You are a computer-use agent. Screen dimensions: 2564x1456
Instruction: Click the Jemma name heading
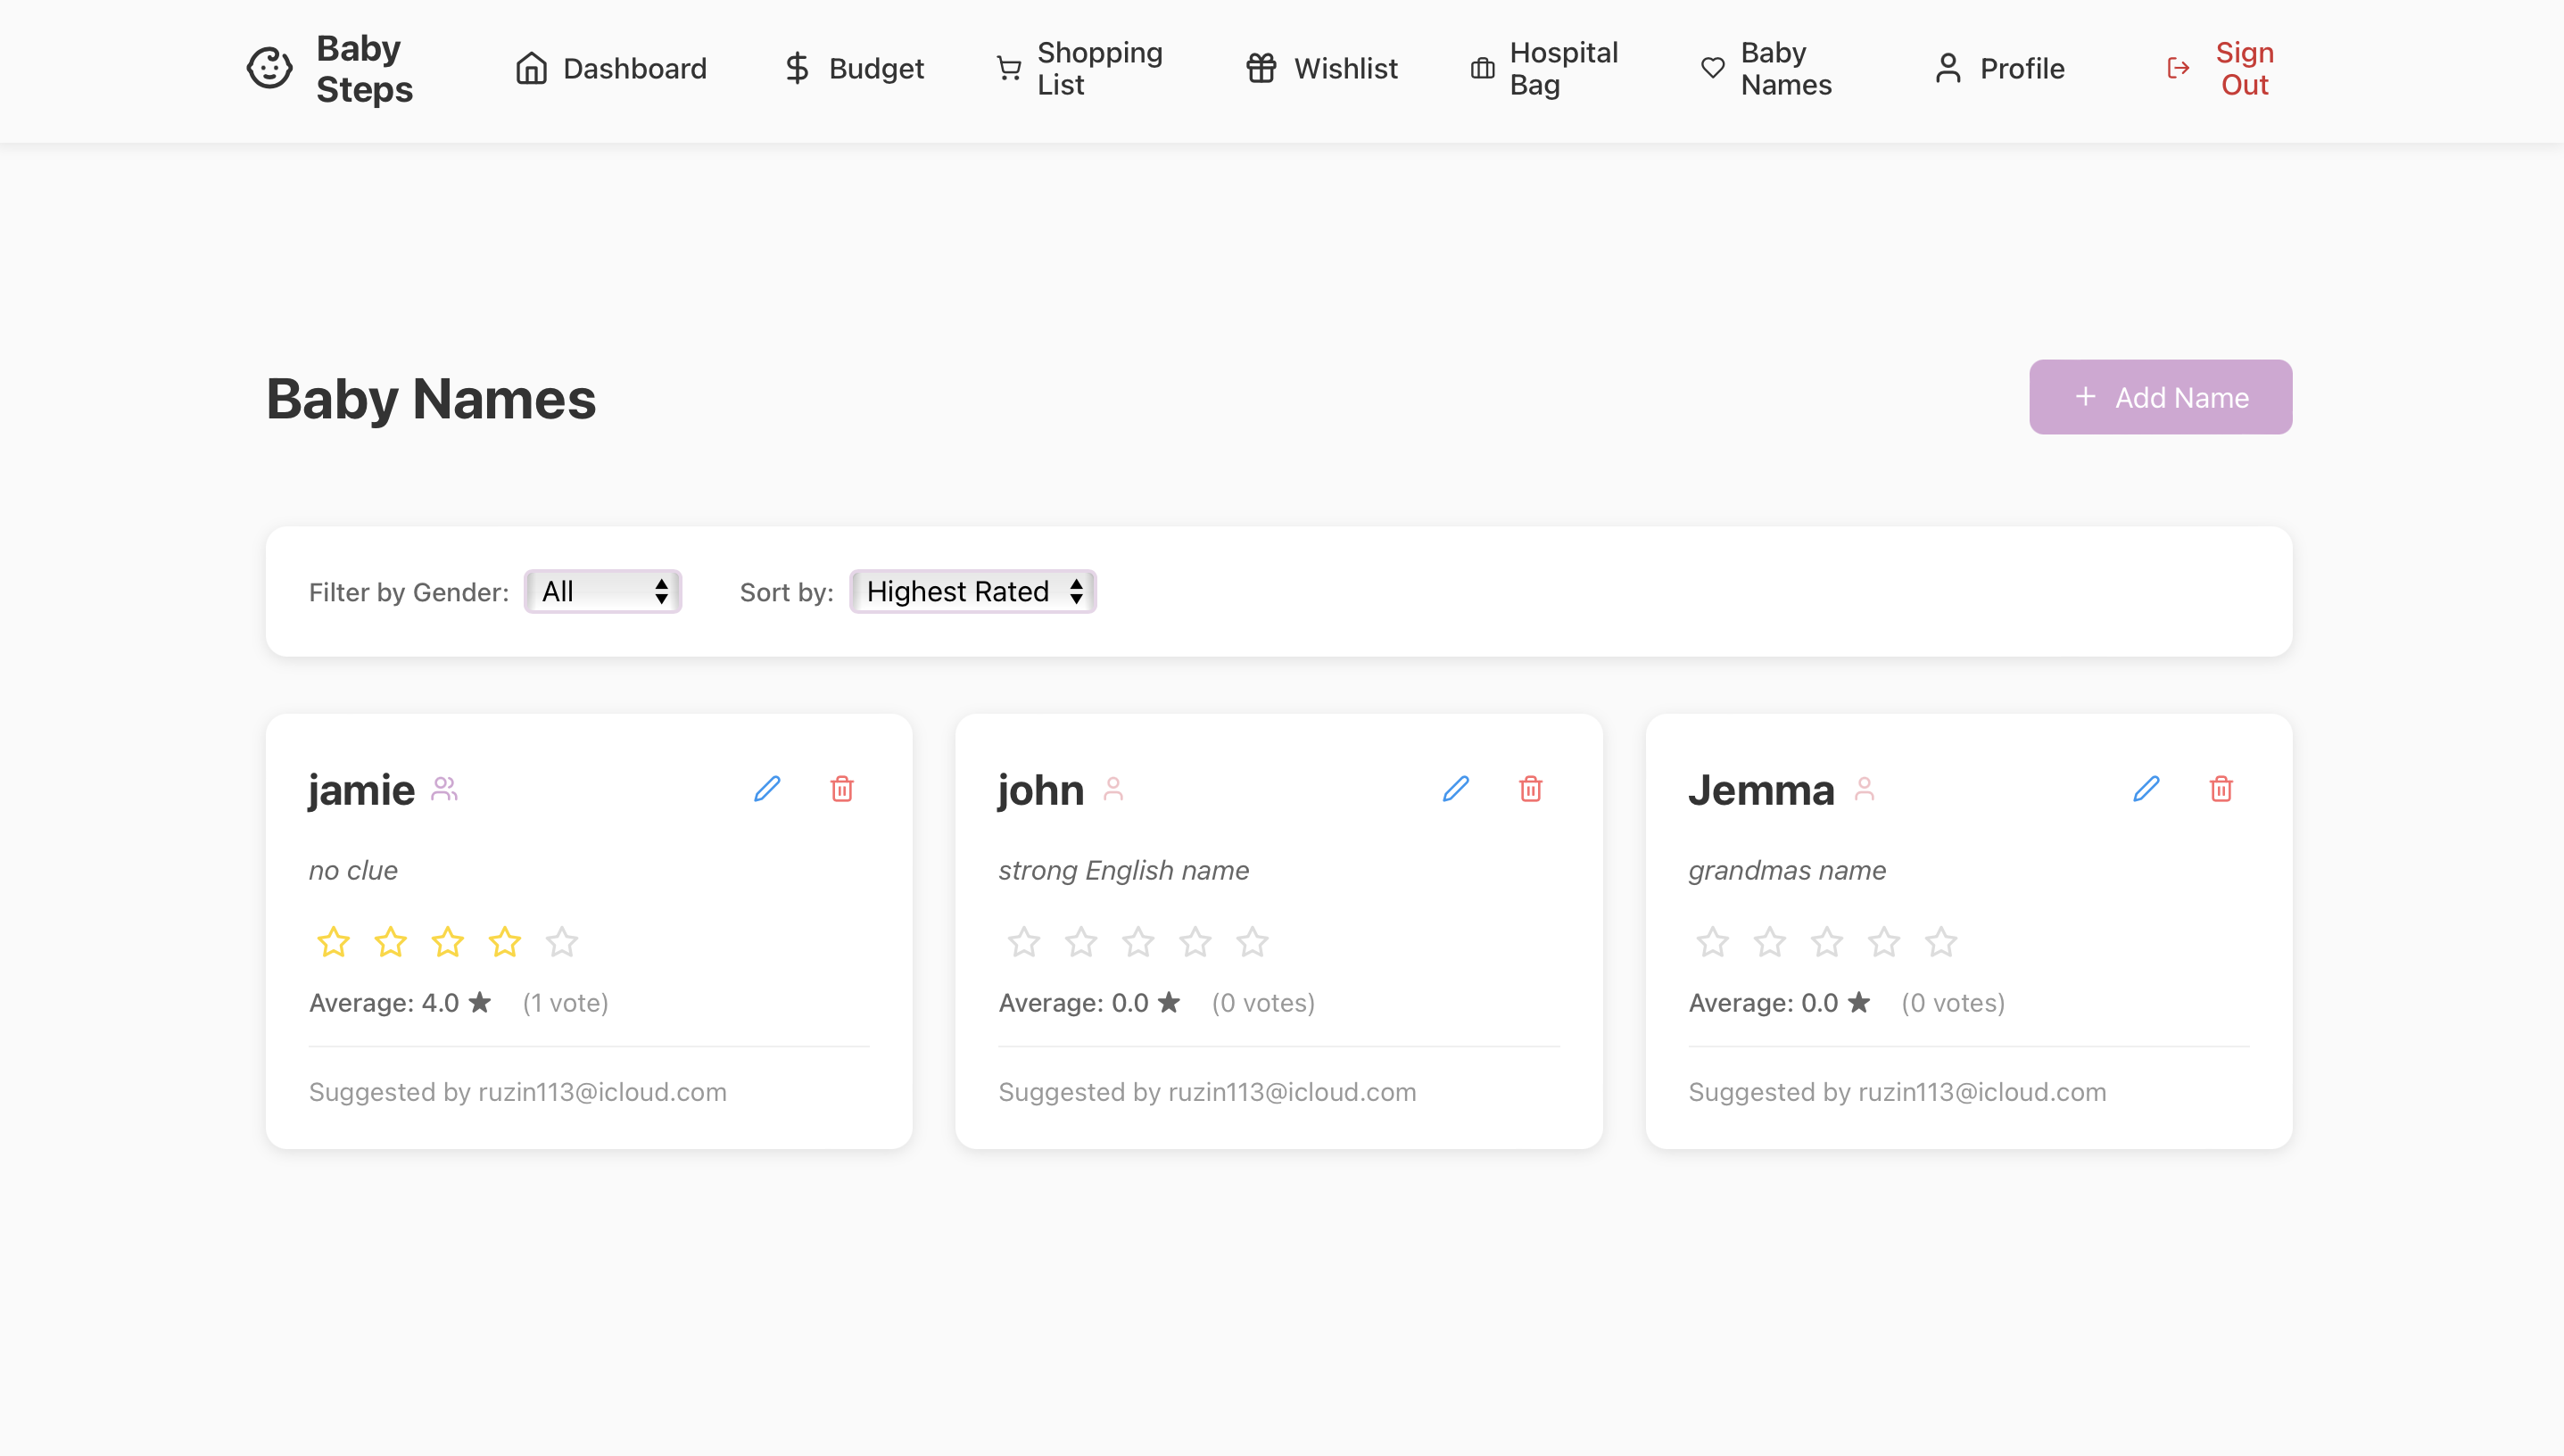[1761, 790]
